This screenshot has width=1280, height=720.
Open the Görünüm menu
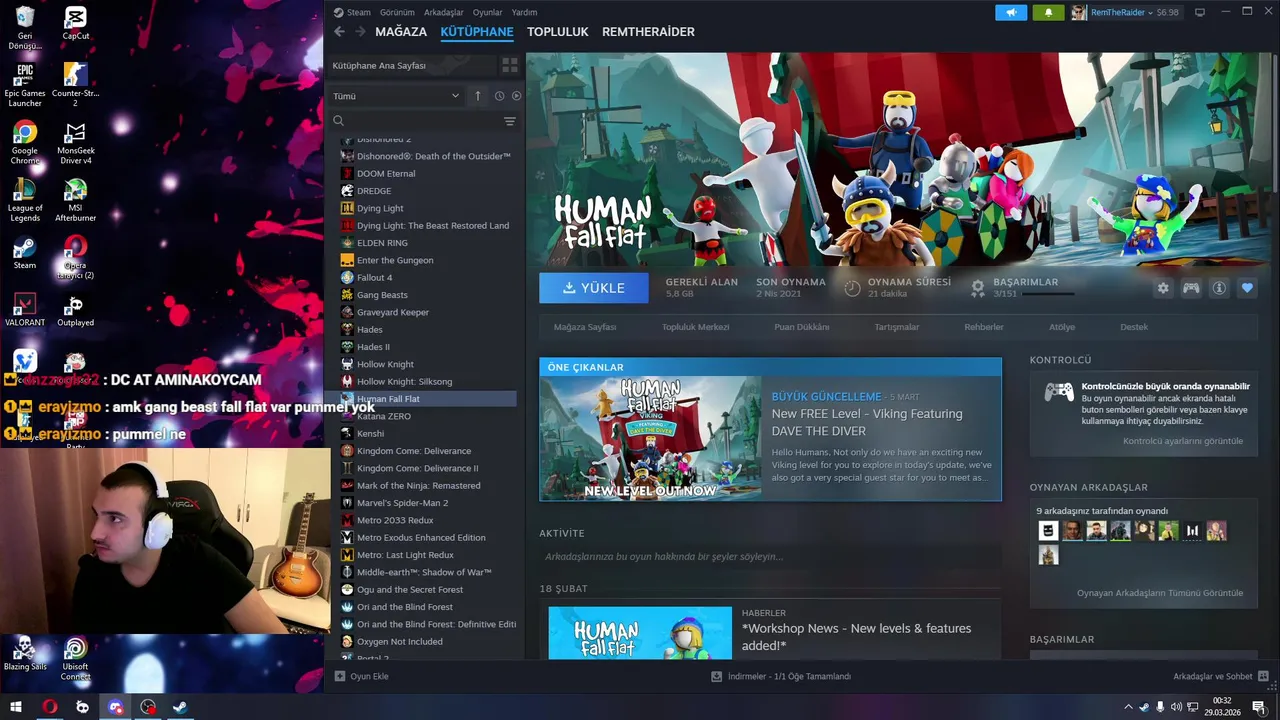click(x=397, y=12)
